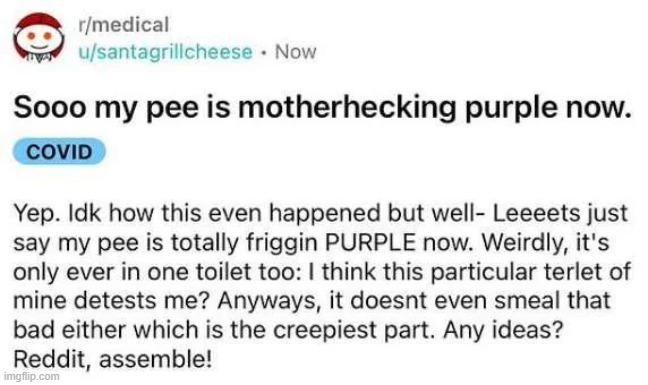Image resolution: width=648 pixels, height=385 pixels.
Task: Click the word "Sooo" starting the title
Action: (50, 108)
